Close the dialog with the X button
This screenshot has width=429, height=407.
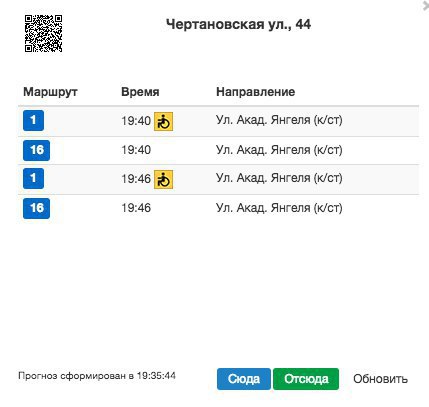(x=426, y=5)
